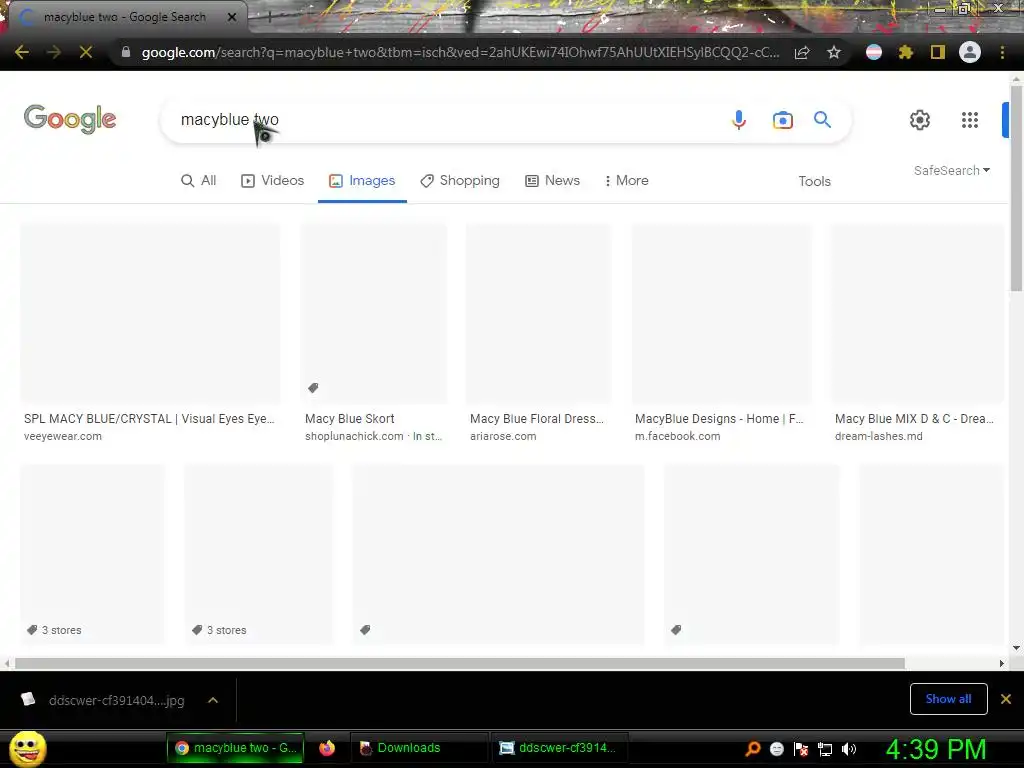This screenshot has height=768, width=1024.
Task: Open the Macy Blue Floral Dress image
Action: coord(538,313)
